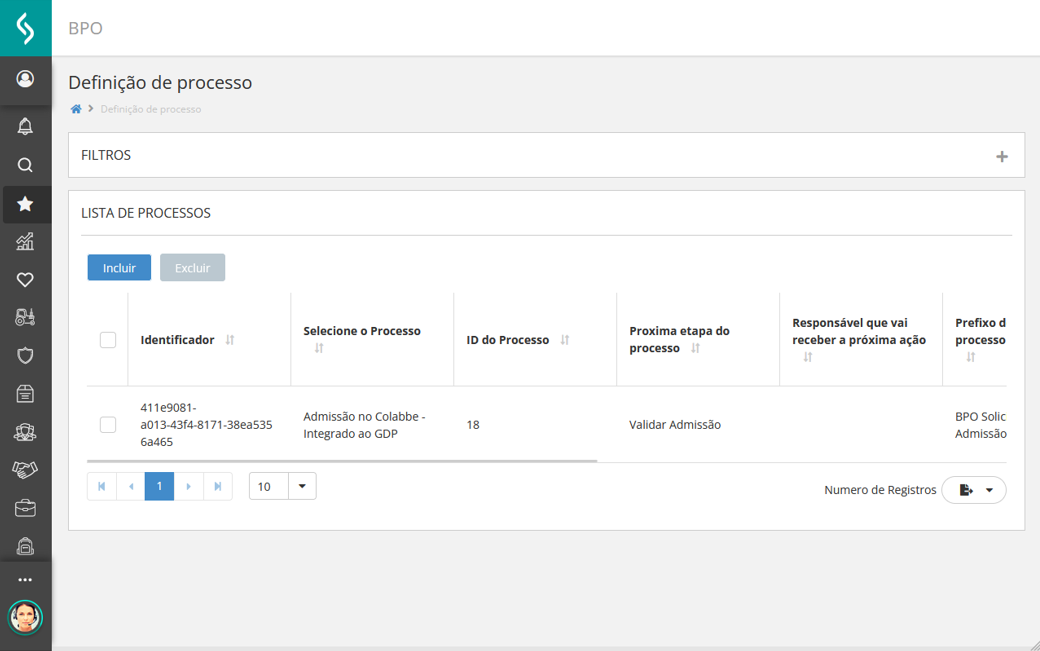Open the briefcase sidebar icon

click(25, 508)
